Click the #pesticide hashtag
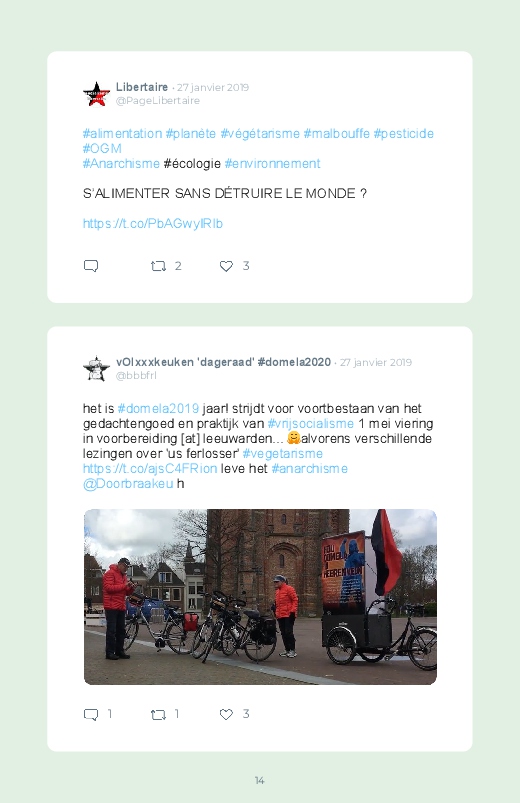 pos(403,134)
